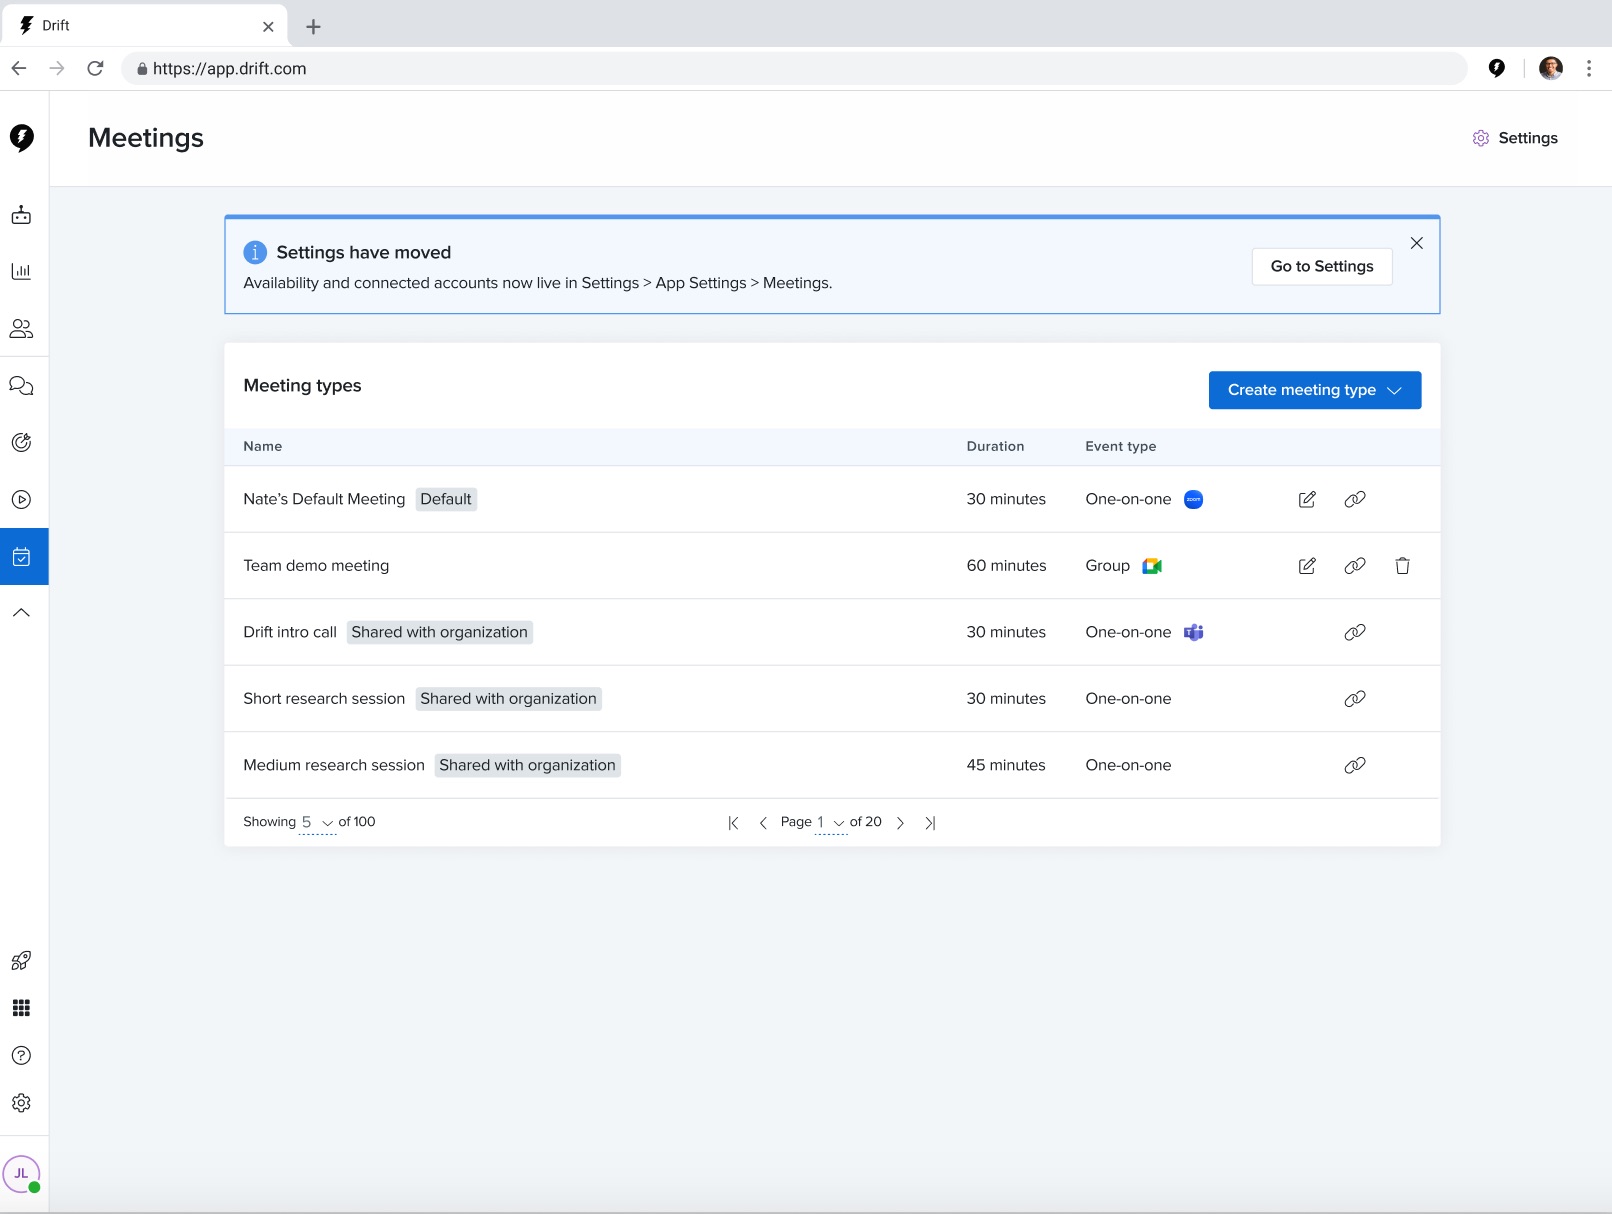Image resolution: width=1612 pixels, height=1214 pixels.
Task: Click the browser address bar
Action: [x=795, y=69]
